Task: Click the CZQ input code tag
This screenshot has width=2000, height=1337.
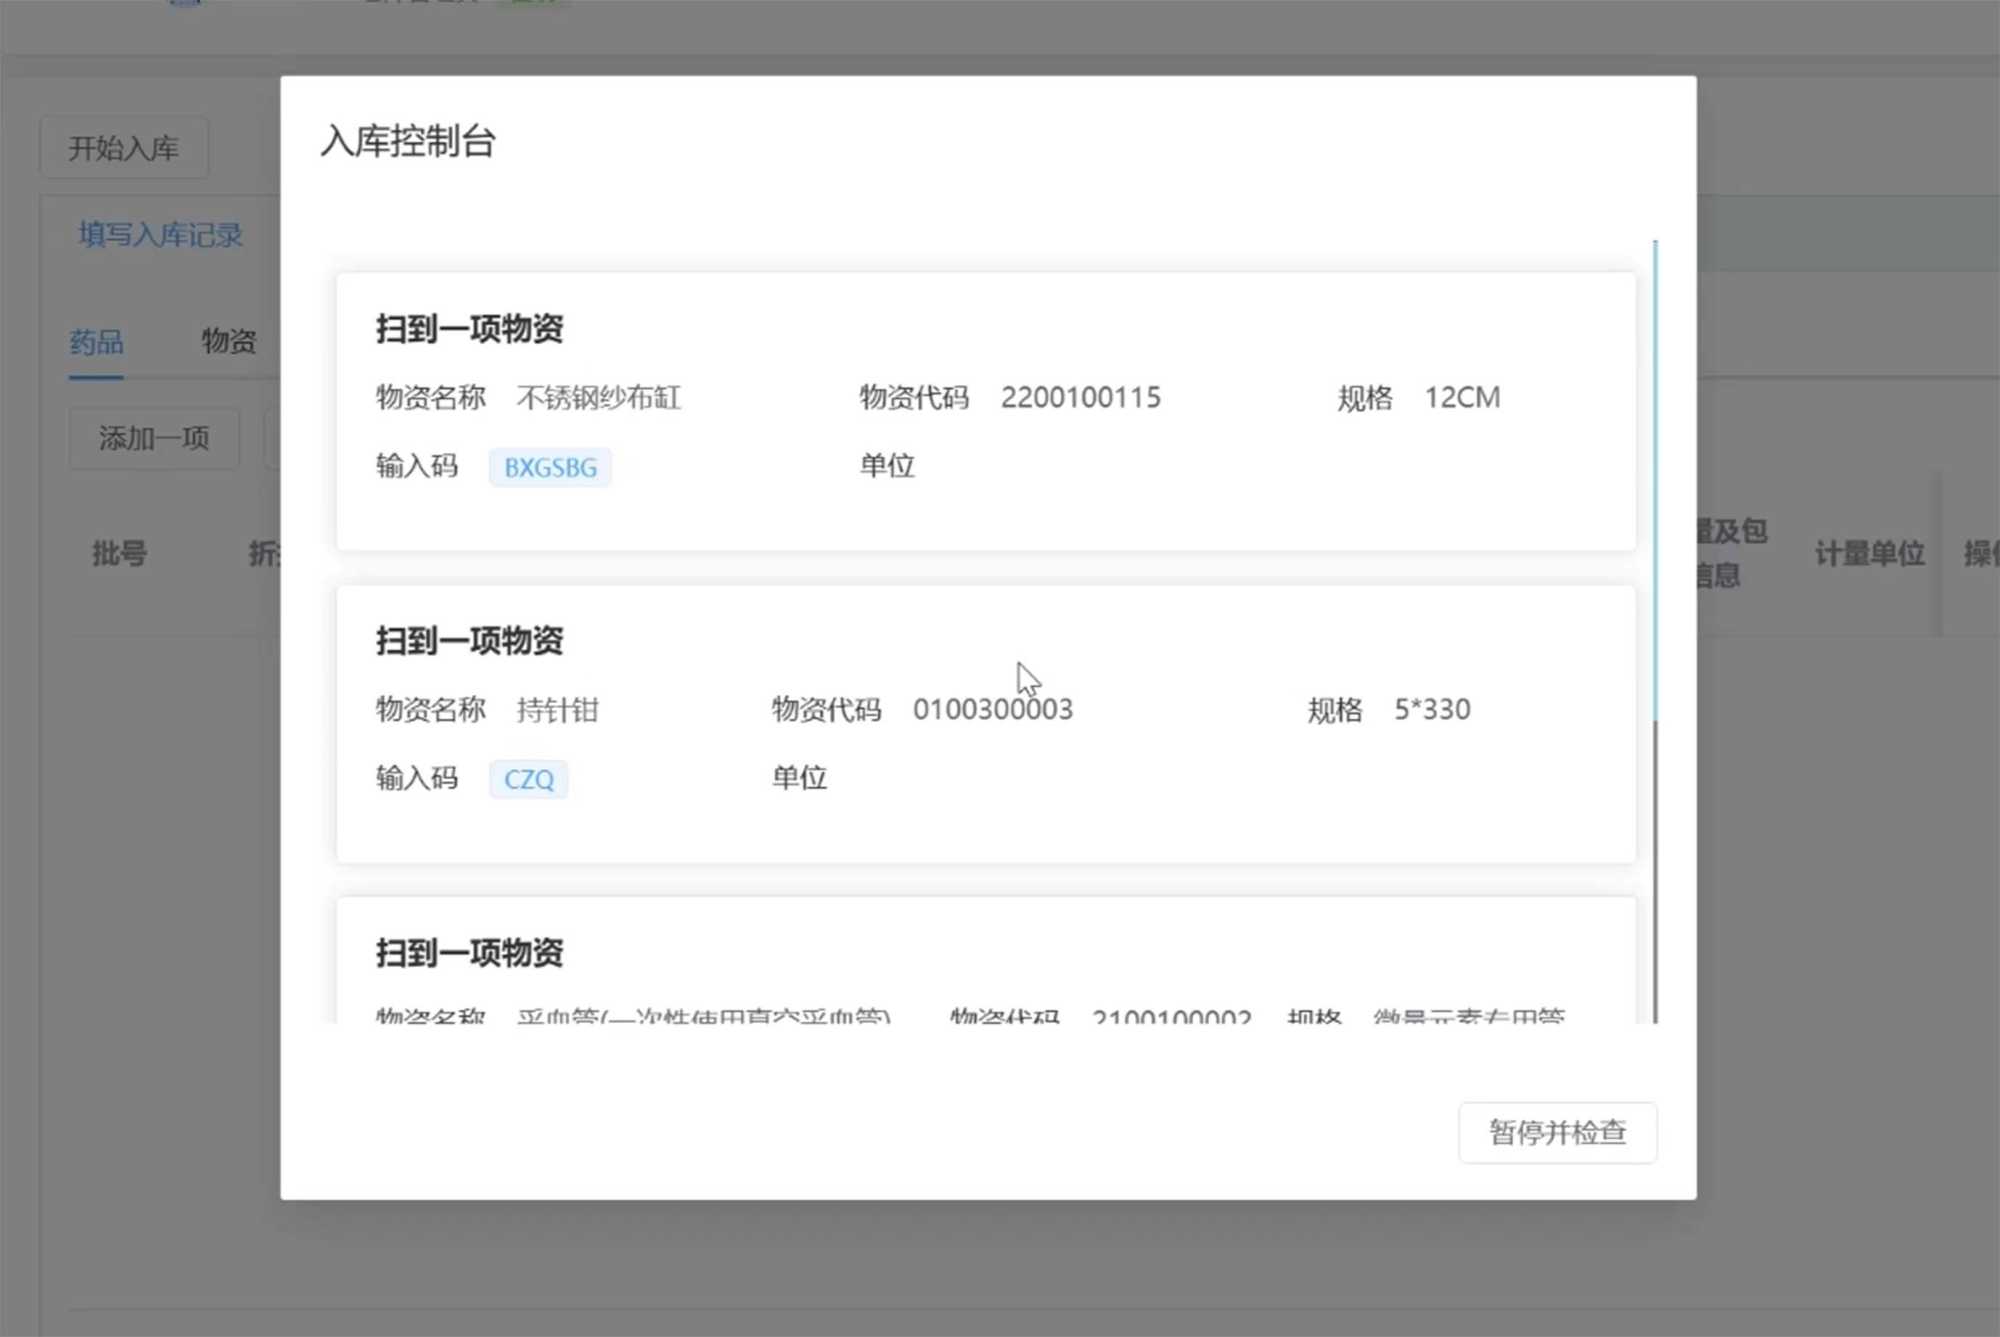Action: 528,779
